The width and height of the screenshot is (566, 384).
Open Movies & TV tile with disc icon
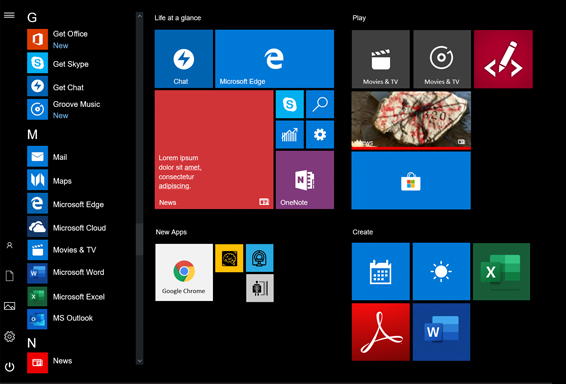pos(442,59)
